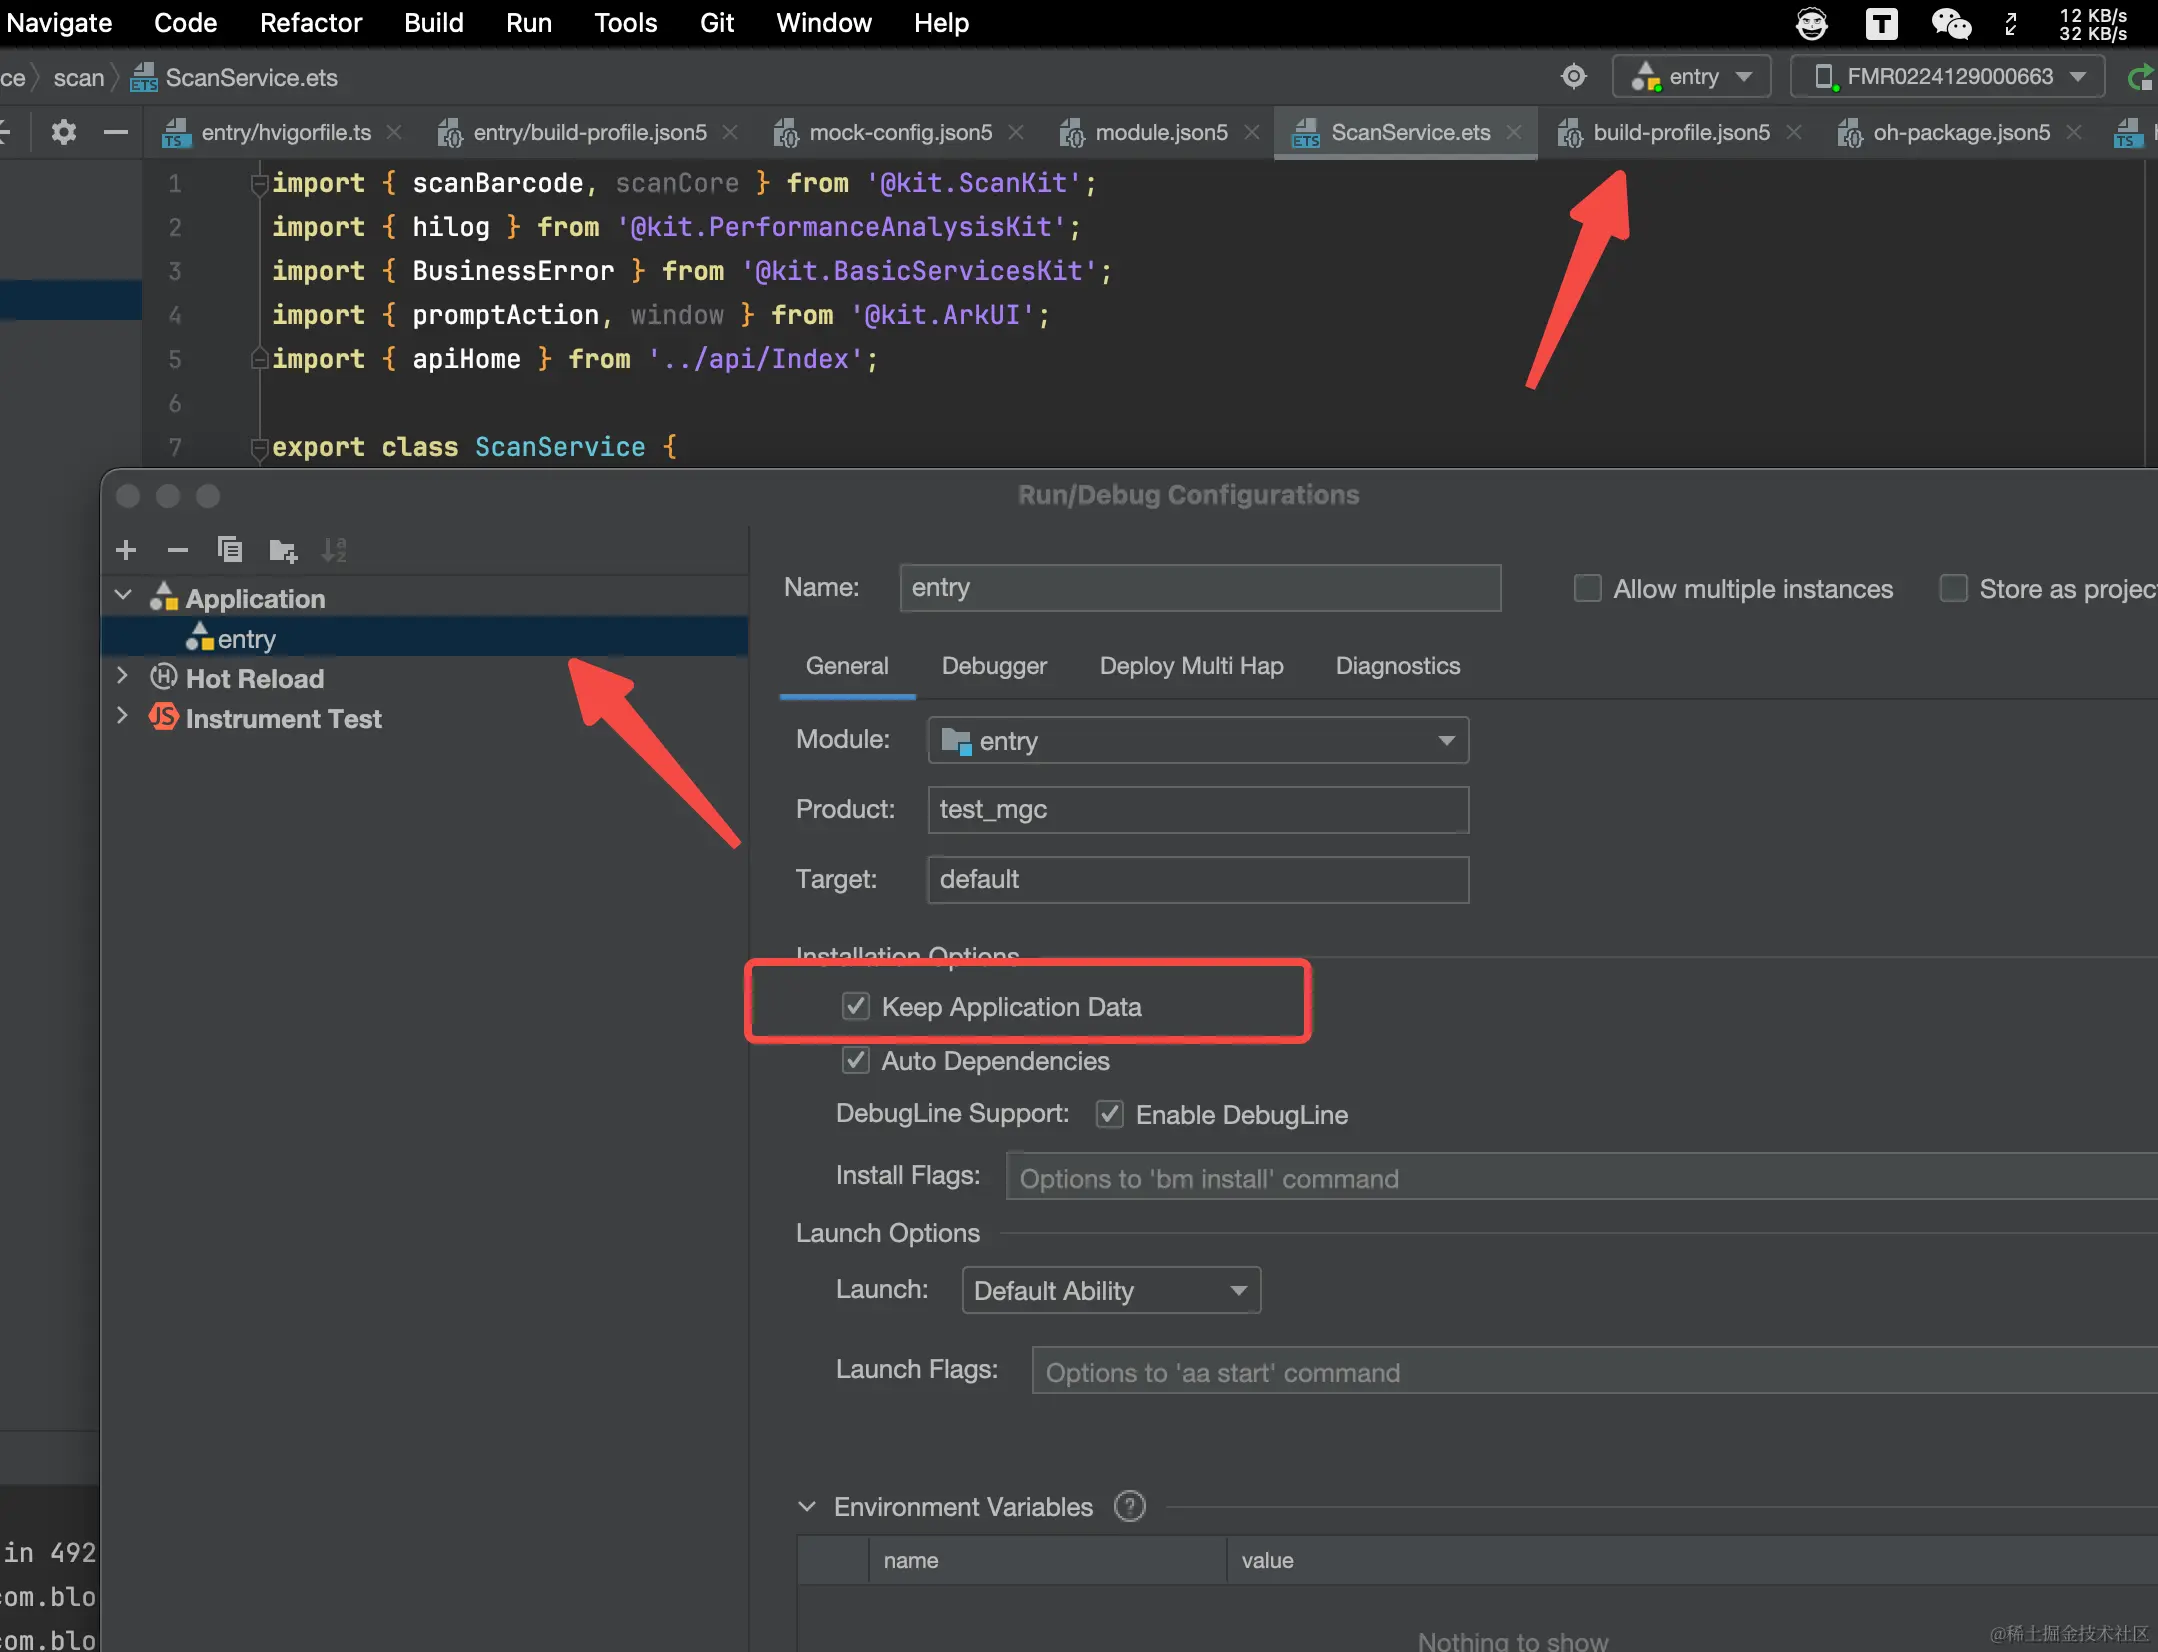Open the Navigate menu
The width and height of the screenshot is (2158, 1652).
pyautogui.click(x=59, y=23)
